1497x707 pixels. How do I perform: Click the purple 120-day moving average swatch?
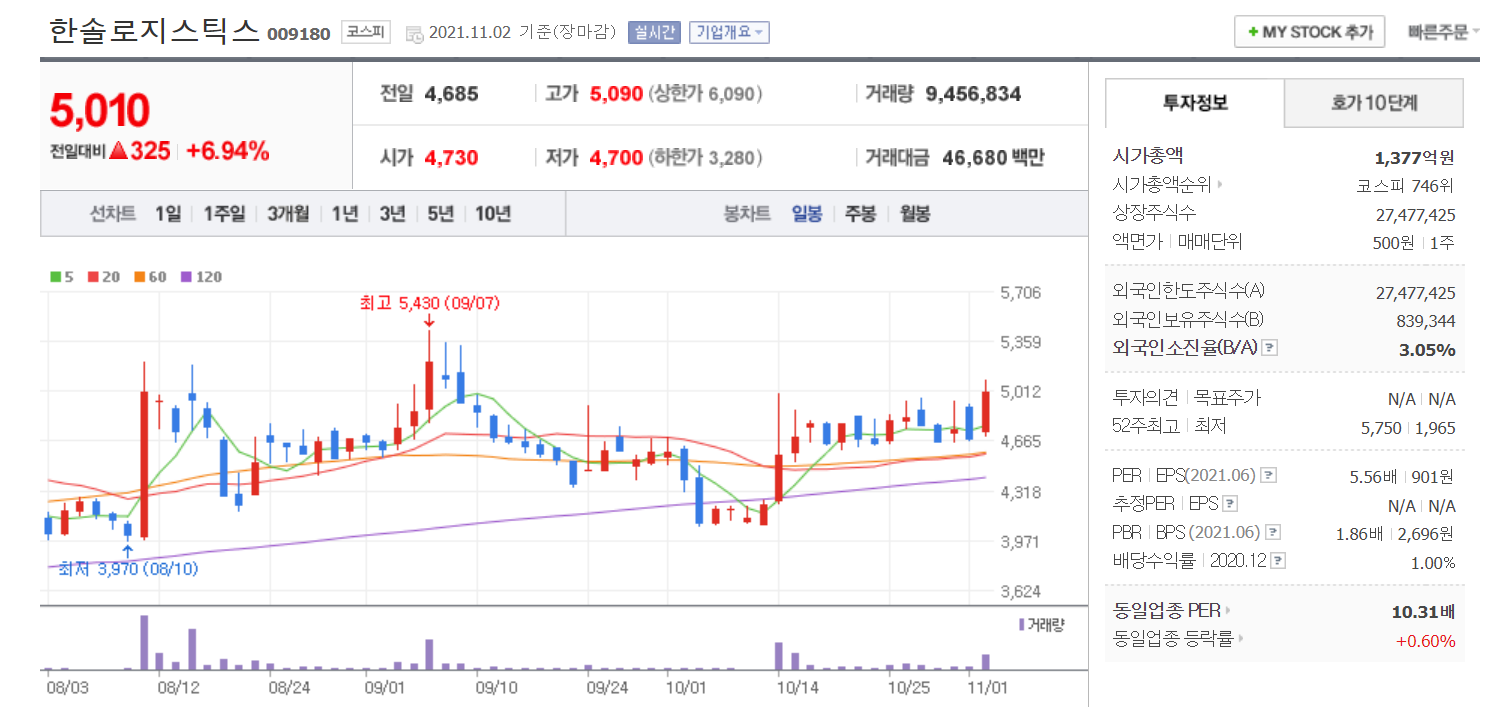click(185, 277)
